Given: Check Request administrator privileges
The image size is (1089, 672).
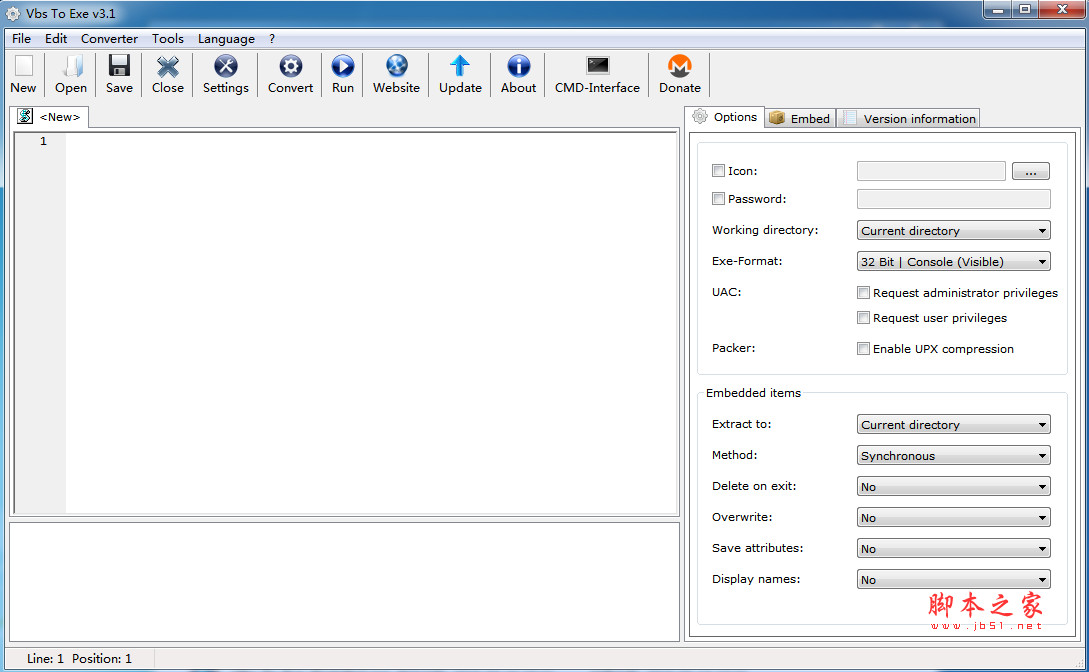Looking at the screenshot, I should [x=863, y=293].
